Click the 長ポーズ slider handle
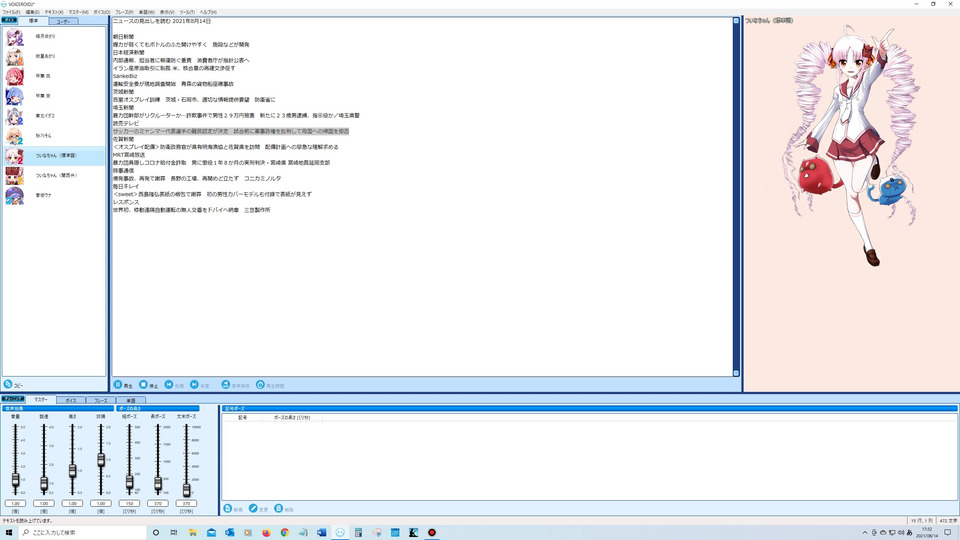 click(x=158, y=484)
